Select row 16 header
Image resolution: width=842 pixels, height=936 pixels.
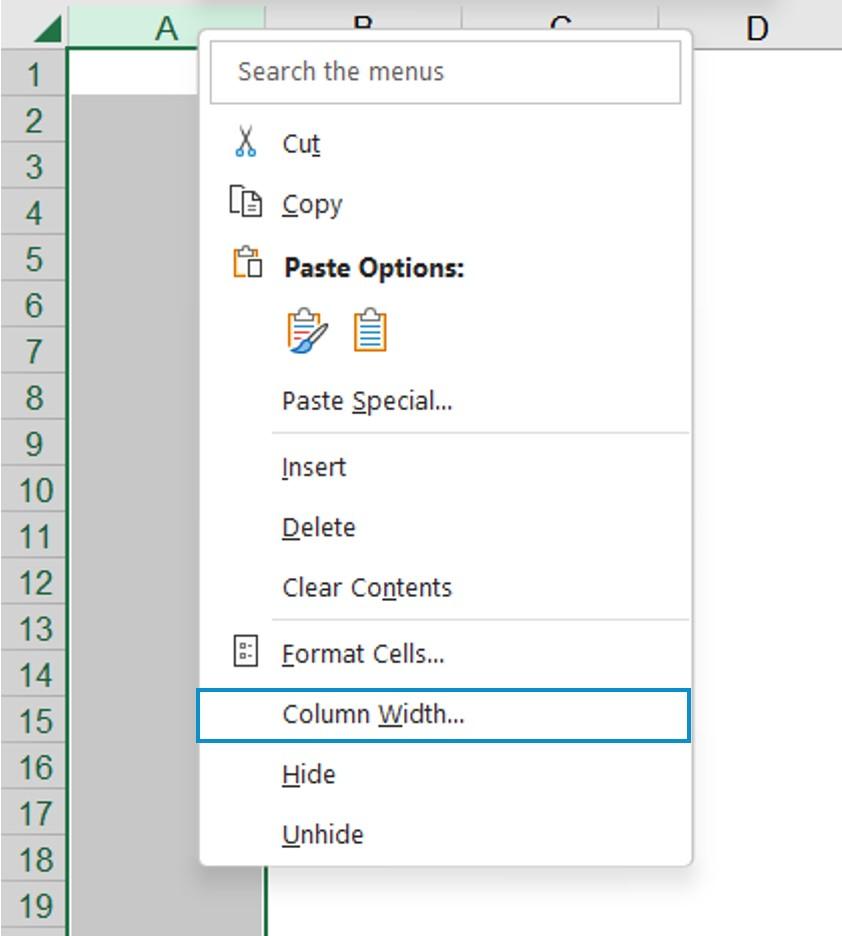coord(33,766)
